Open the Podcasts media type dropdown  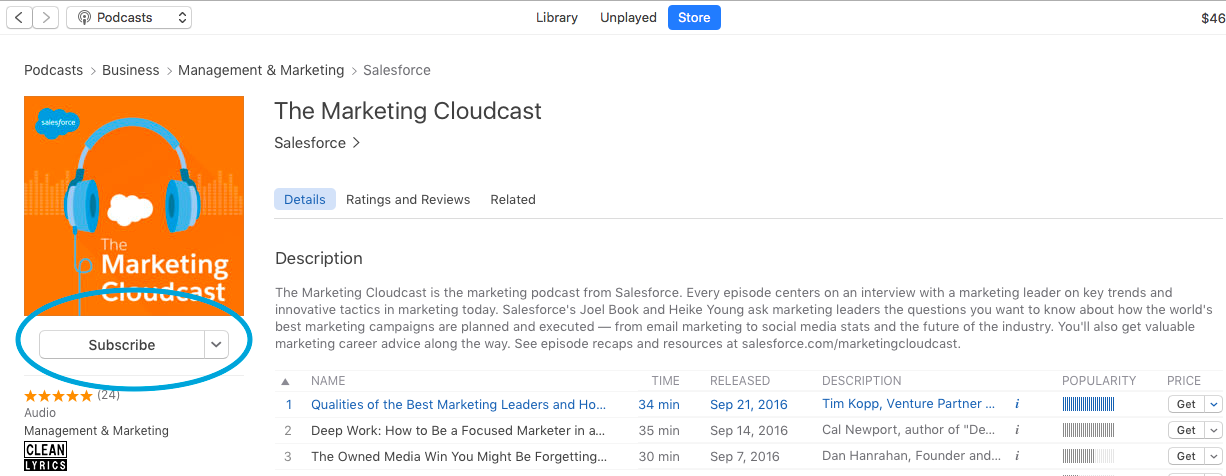tap(129, 18)
